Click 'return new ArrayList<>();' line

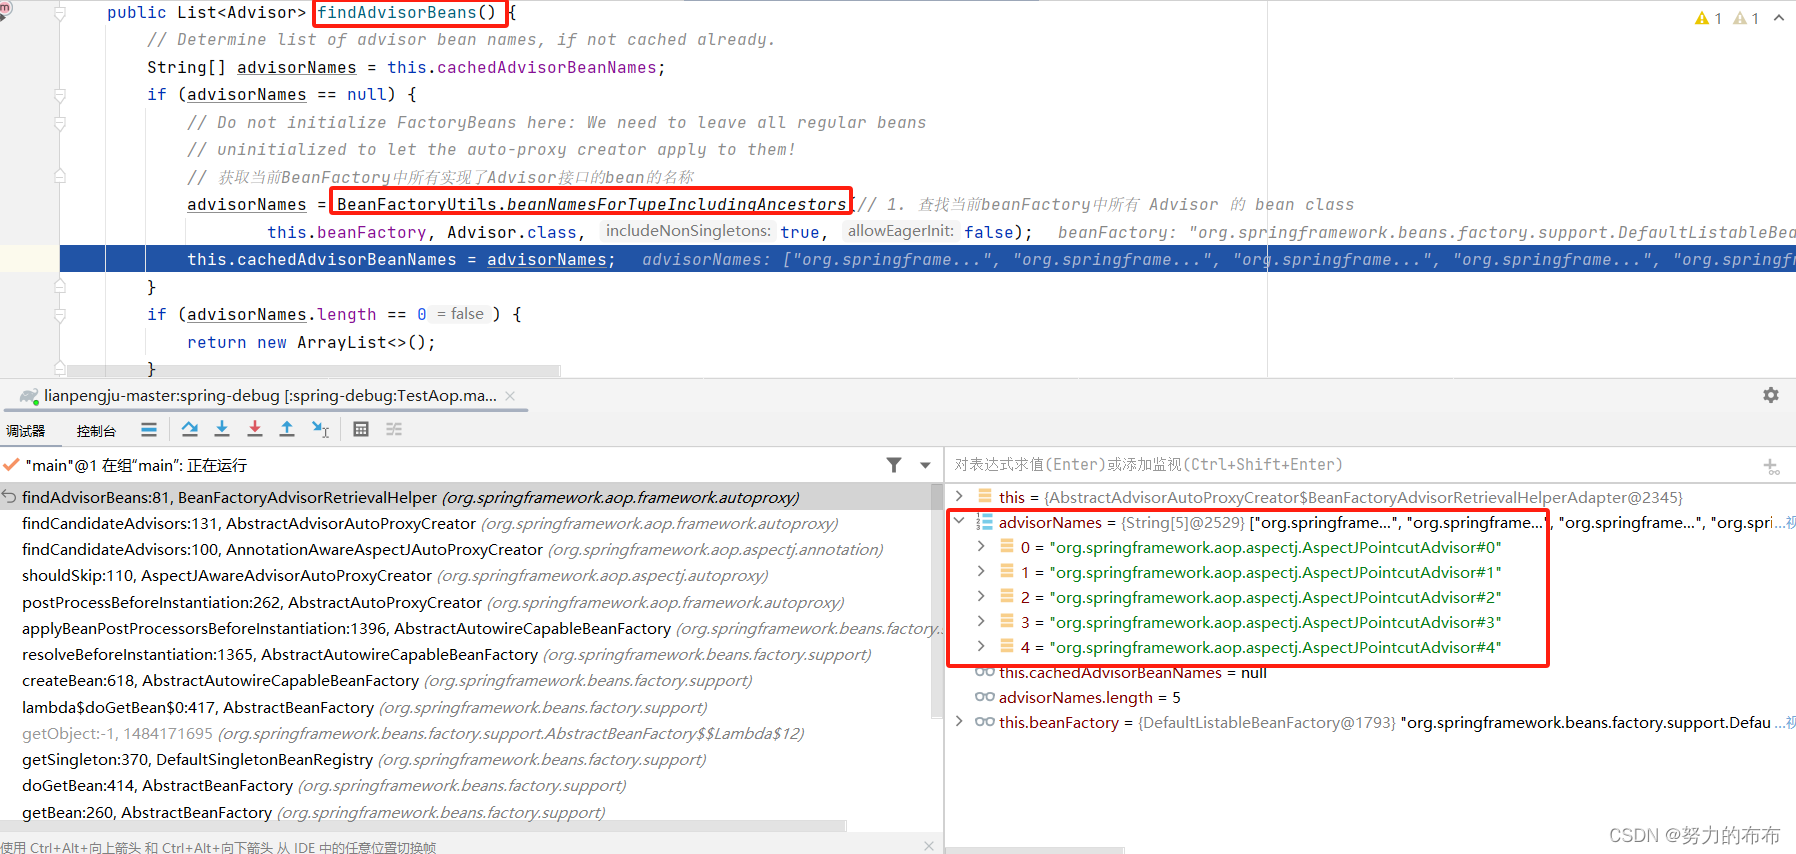pyautogui.click(x=311, y=342)
